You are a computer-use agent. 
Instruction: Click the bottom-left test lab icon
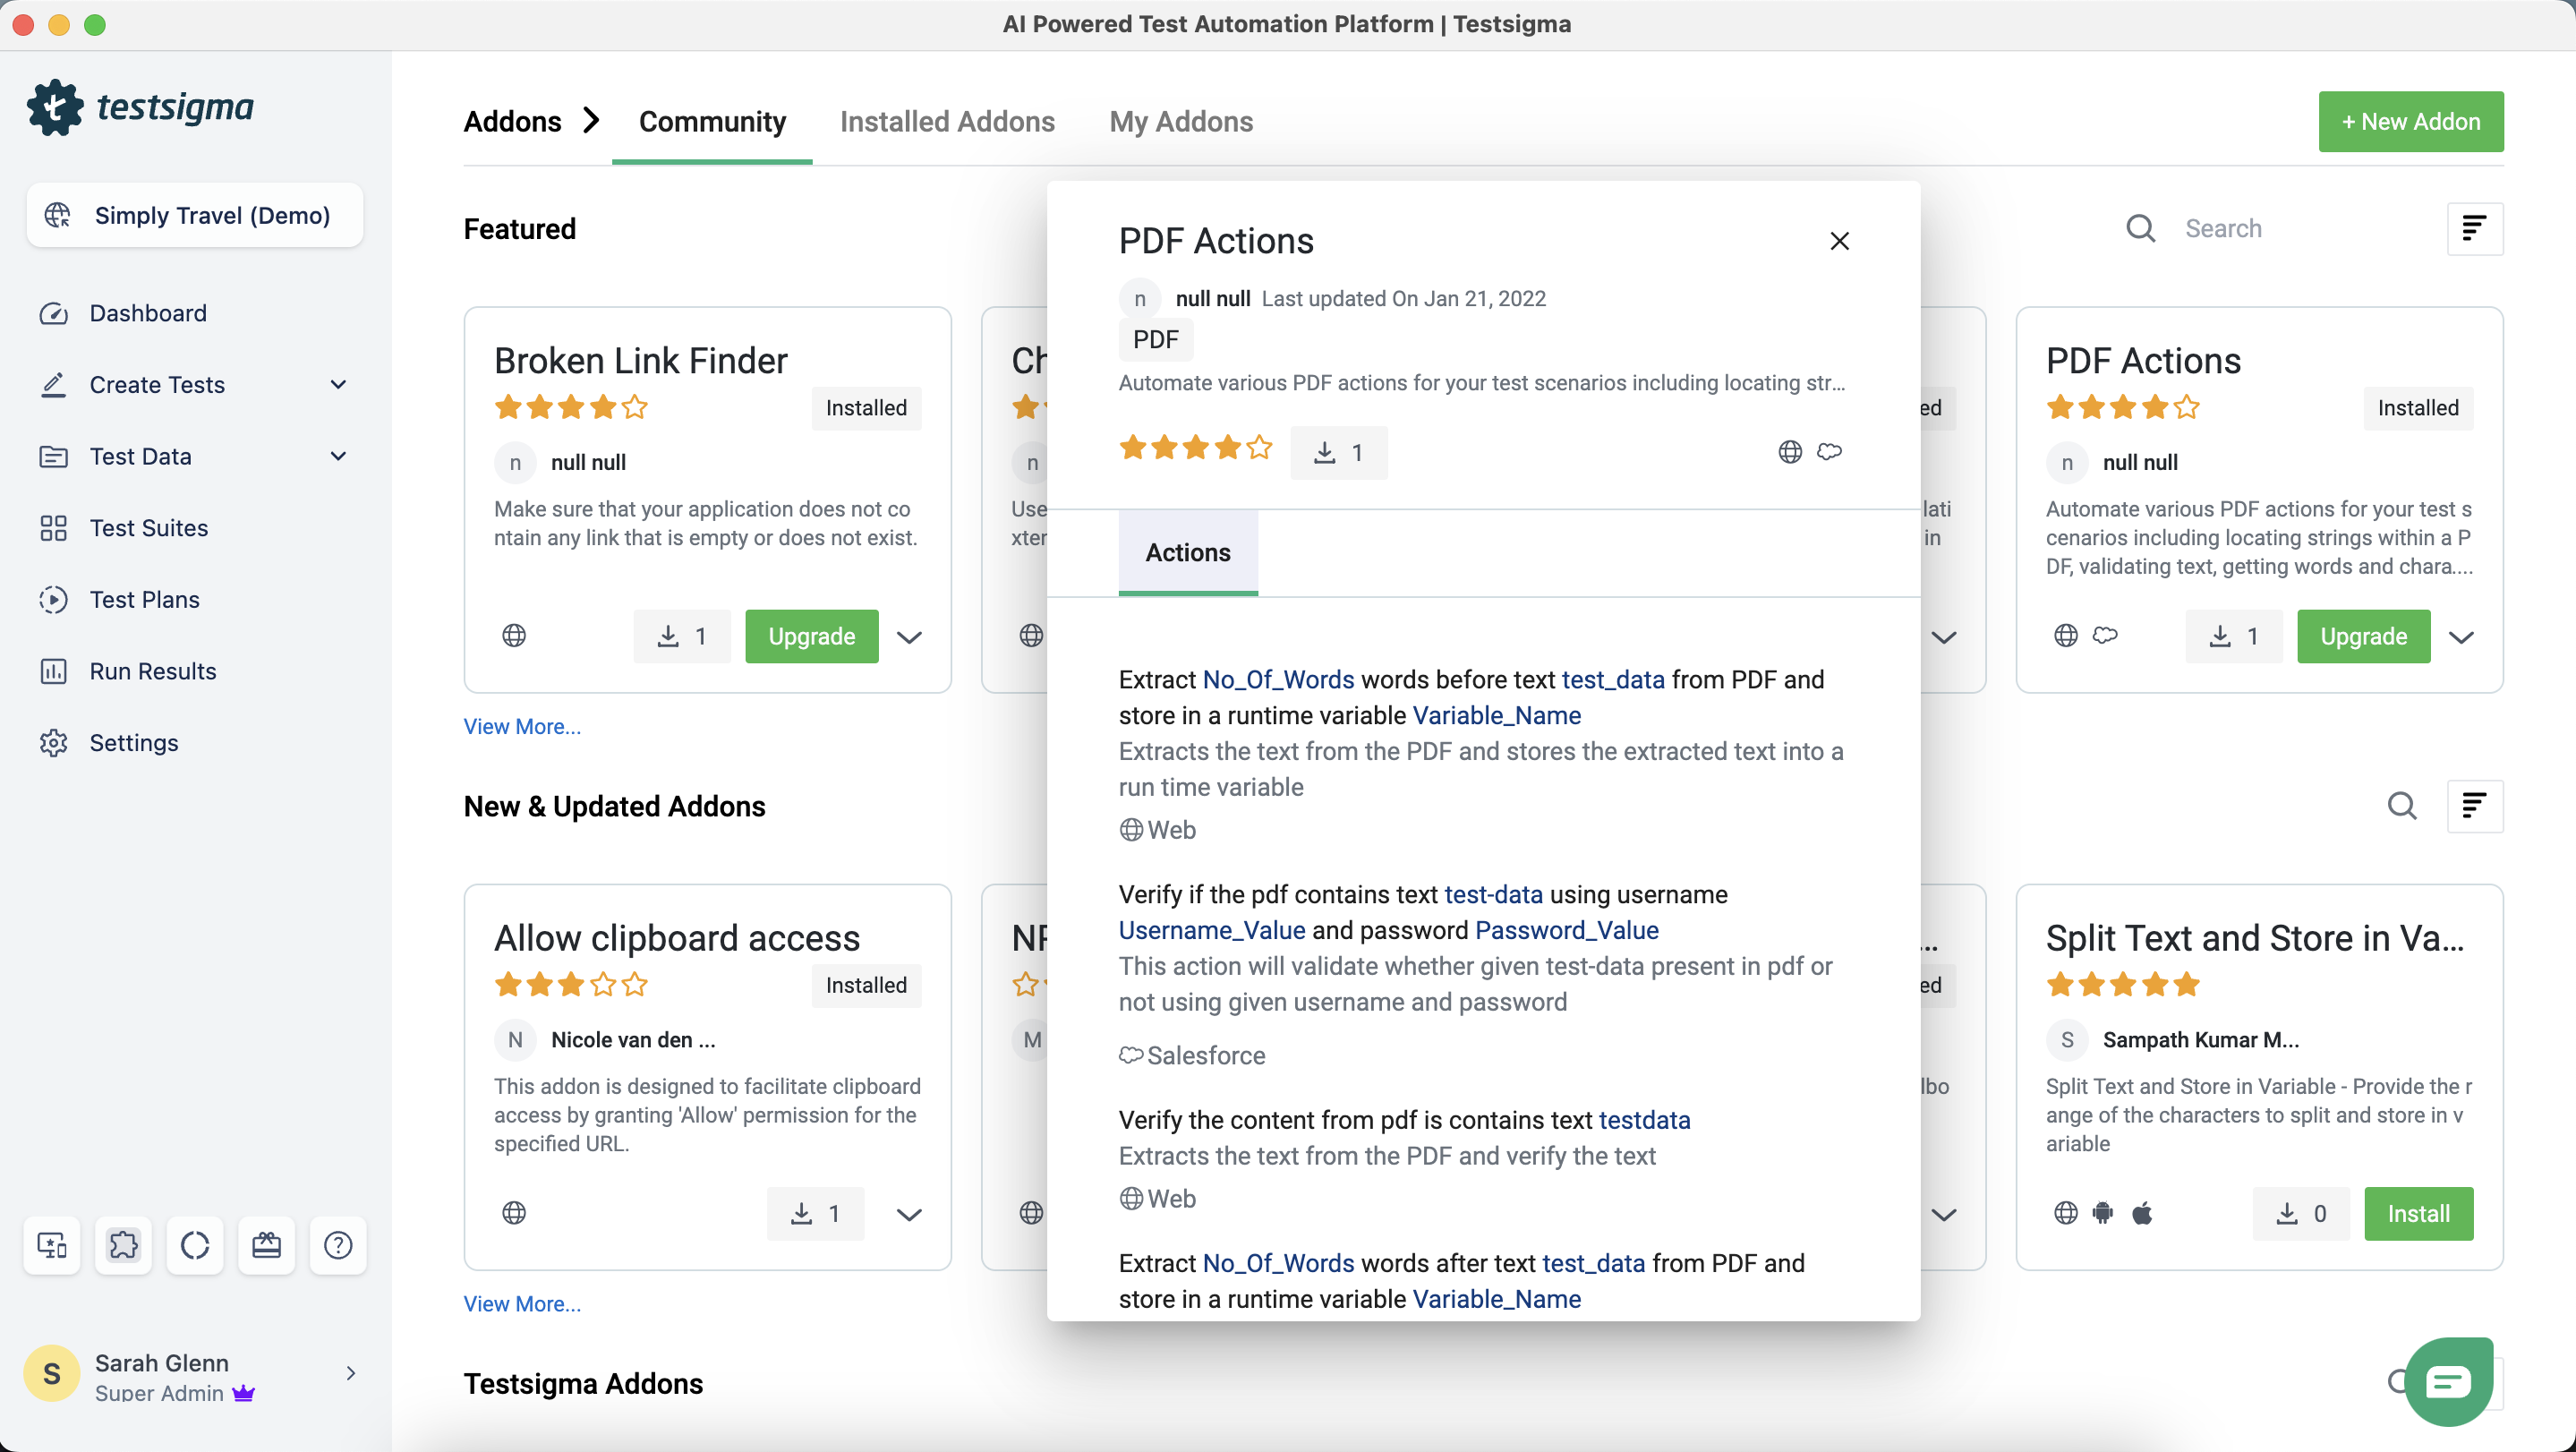(x=52, y=1245)
